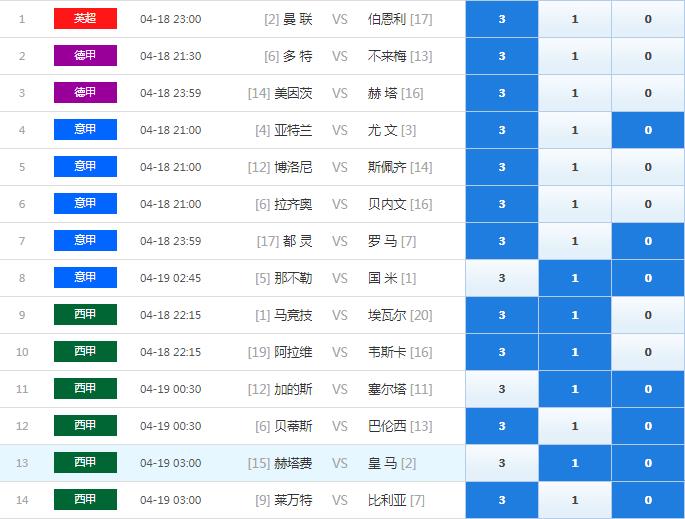Click the 西甲 tag for 莱万特 match
The height and width of the screenshot is (519, 685).
coord(85,499)
